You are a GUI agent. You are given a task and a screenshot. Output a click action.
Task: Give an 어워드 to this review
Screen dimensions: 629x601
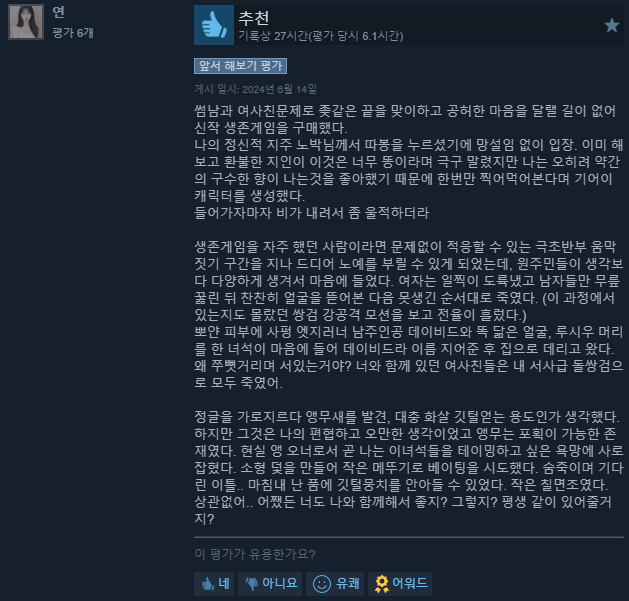pos(400,583)
